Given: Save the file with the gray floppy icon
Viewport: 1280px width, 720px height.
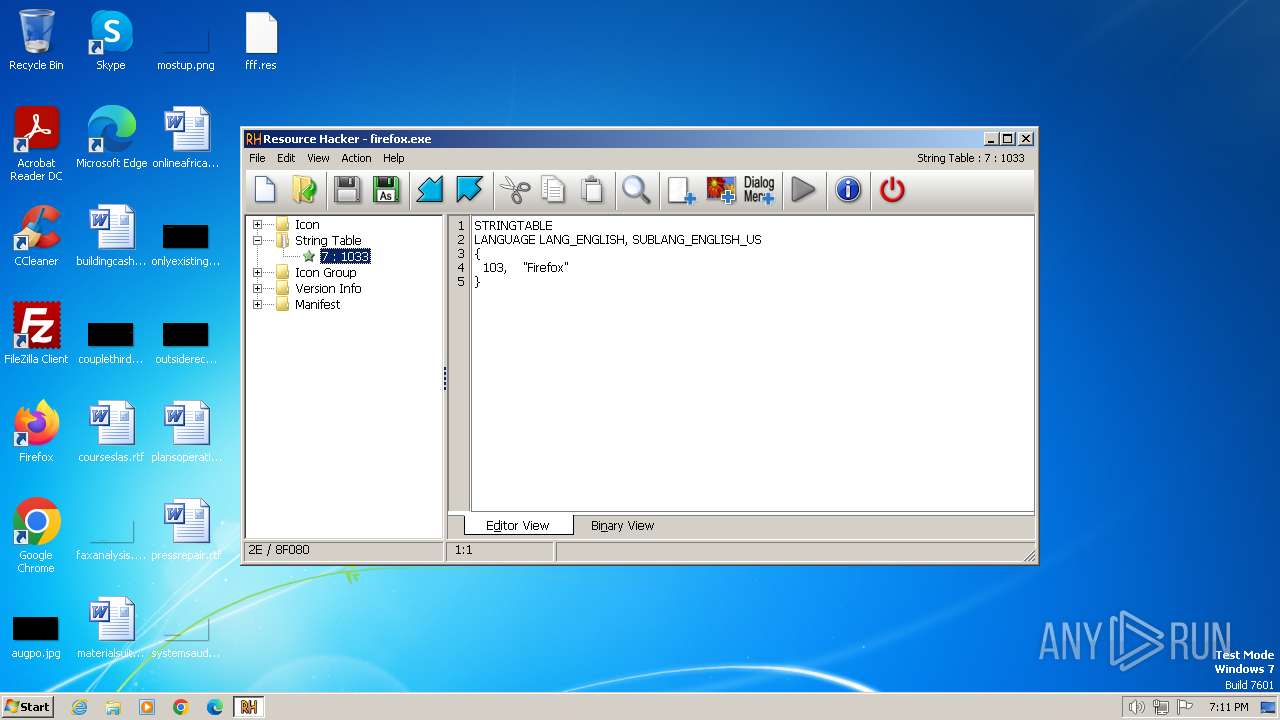Looking at the screenshot, I should 347,189.
